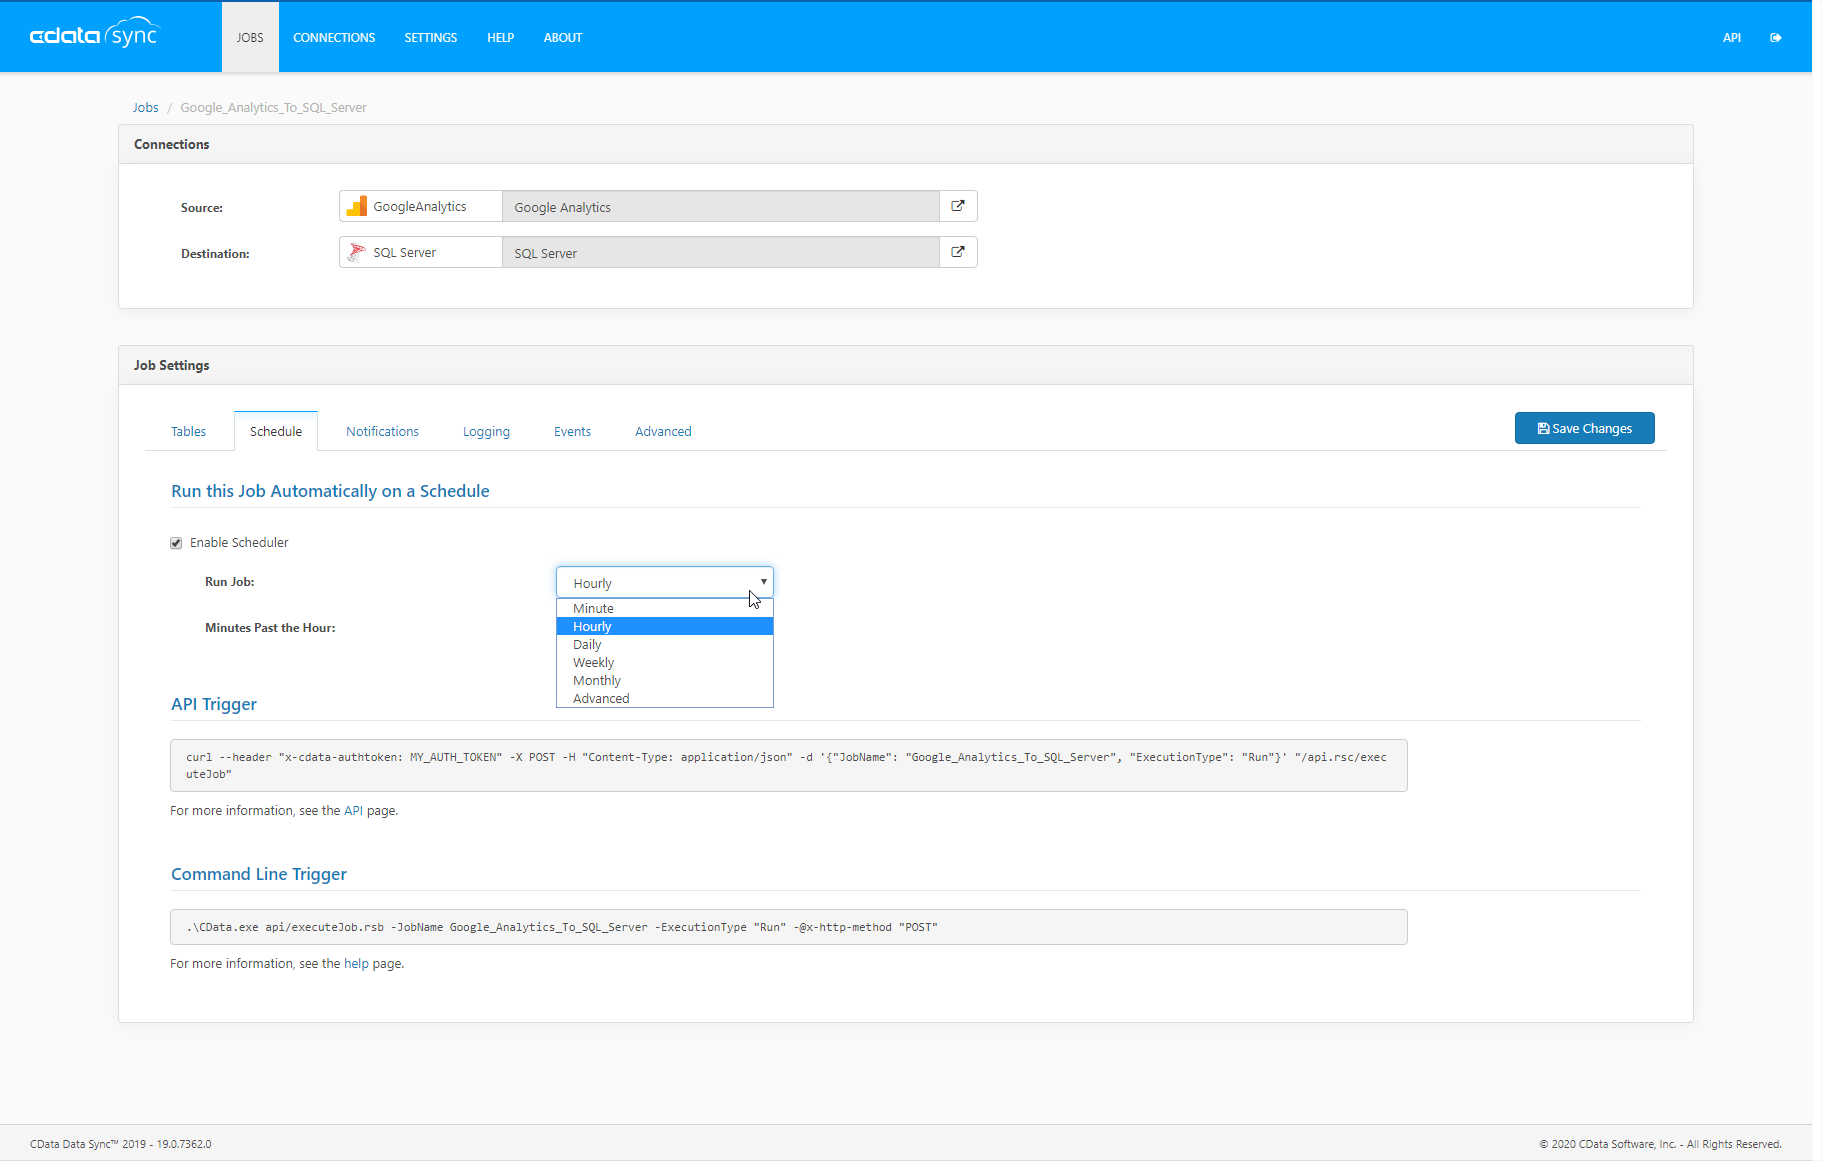Click the Jobs breadcrumb link
The width and height of the screenshot is (1822, 1161).
[145, 108]
